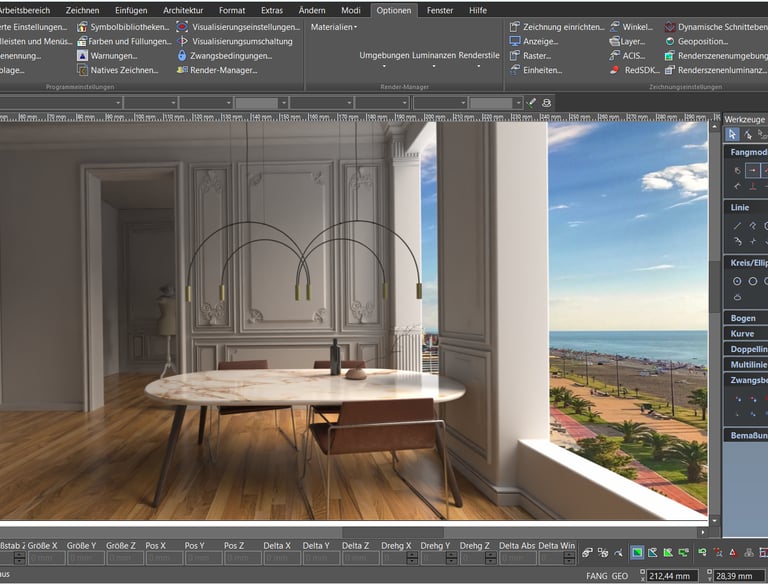Toggle the GEO status indicator

(x=620, y=576)
